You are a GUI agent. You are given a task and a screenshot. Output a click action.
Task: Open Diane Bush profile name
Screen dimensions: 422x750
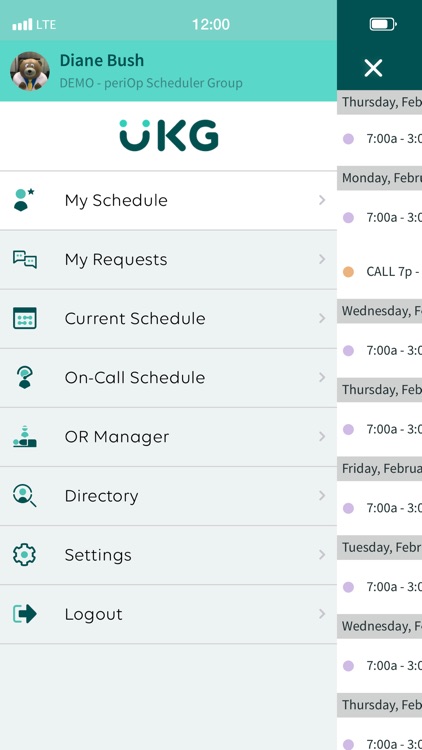tap(101, 61)
